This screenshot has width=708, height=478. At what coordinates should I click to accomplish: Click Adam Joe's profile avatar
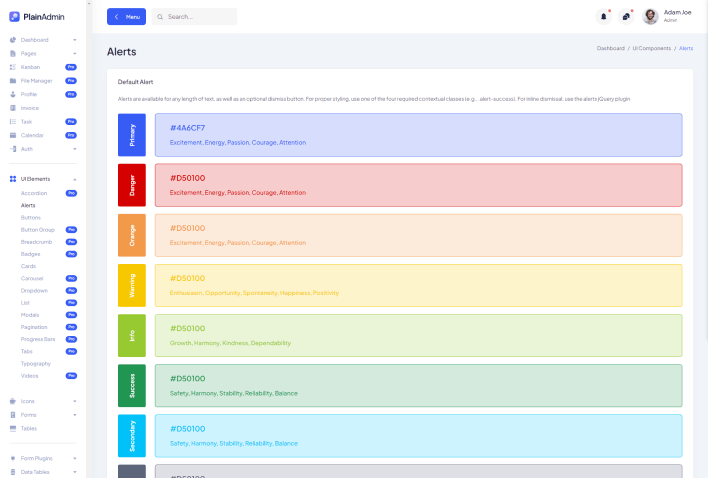(650, 16)
